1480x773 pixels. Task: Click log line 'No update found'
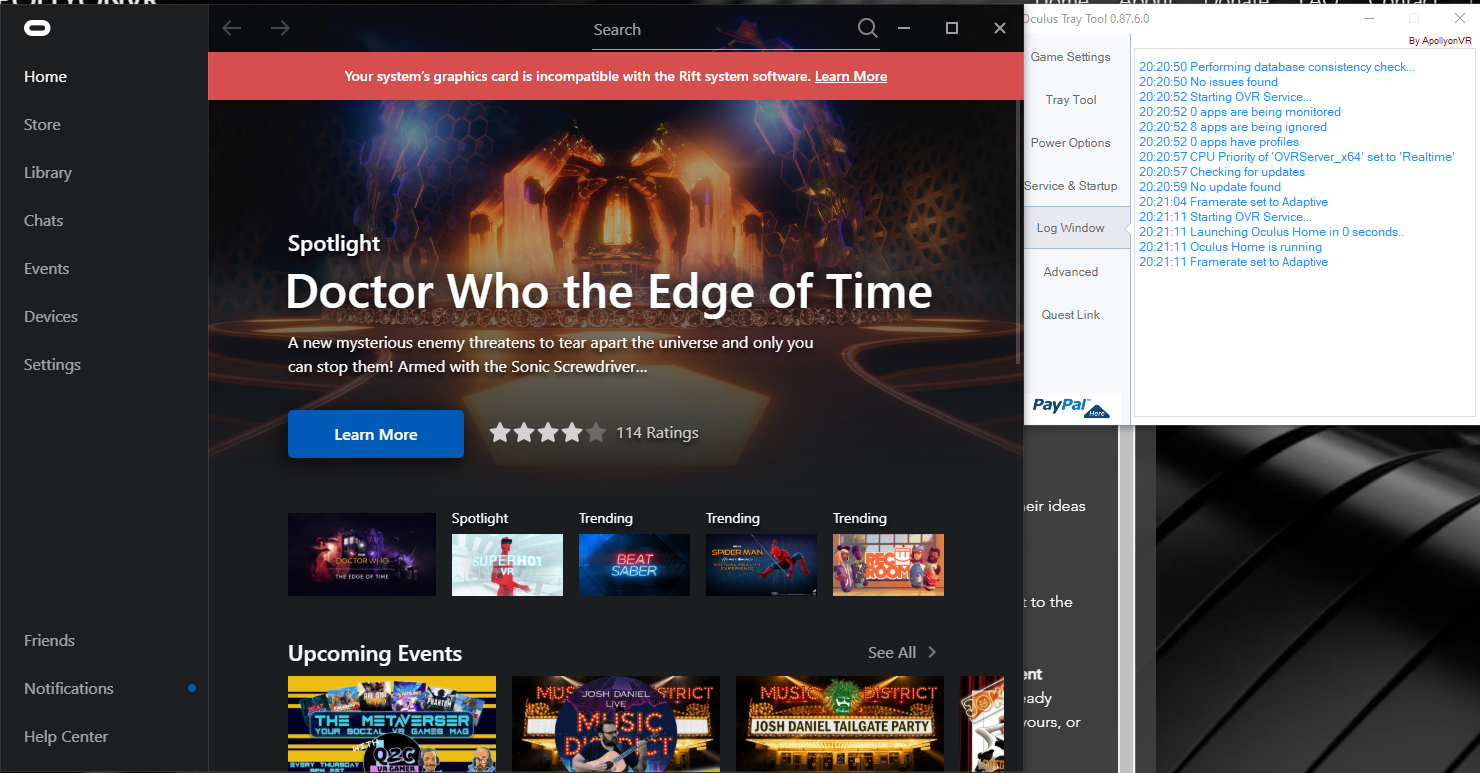[x=1210, y=187]
